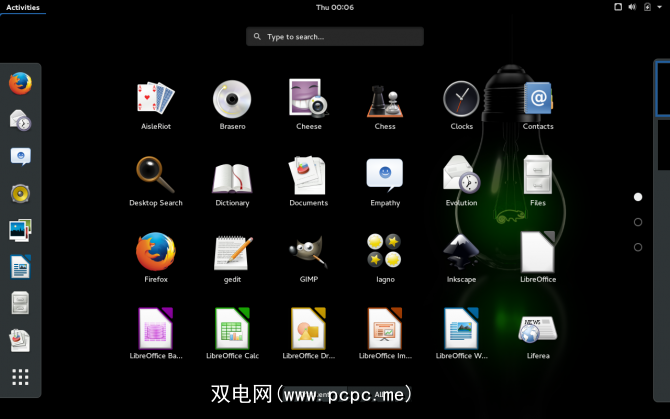Screen dimensions: 670x419
Task: Open LibreOffice Calc
Action: pyautogui.click(x=232, y=334)
